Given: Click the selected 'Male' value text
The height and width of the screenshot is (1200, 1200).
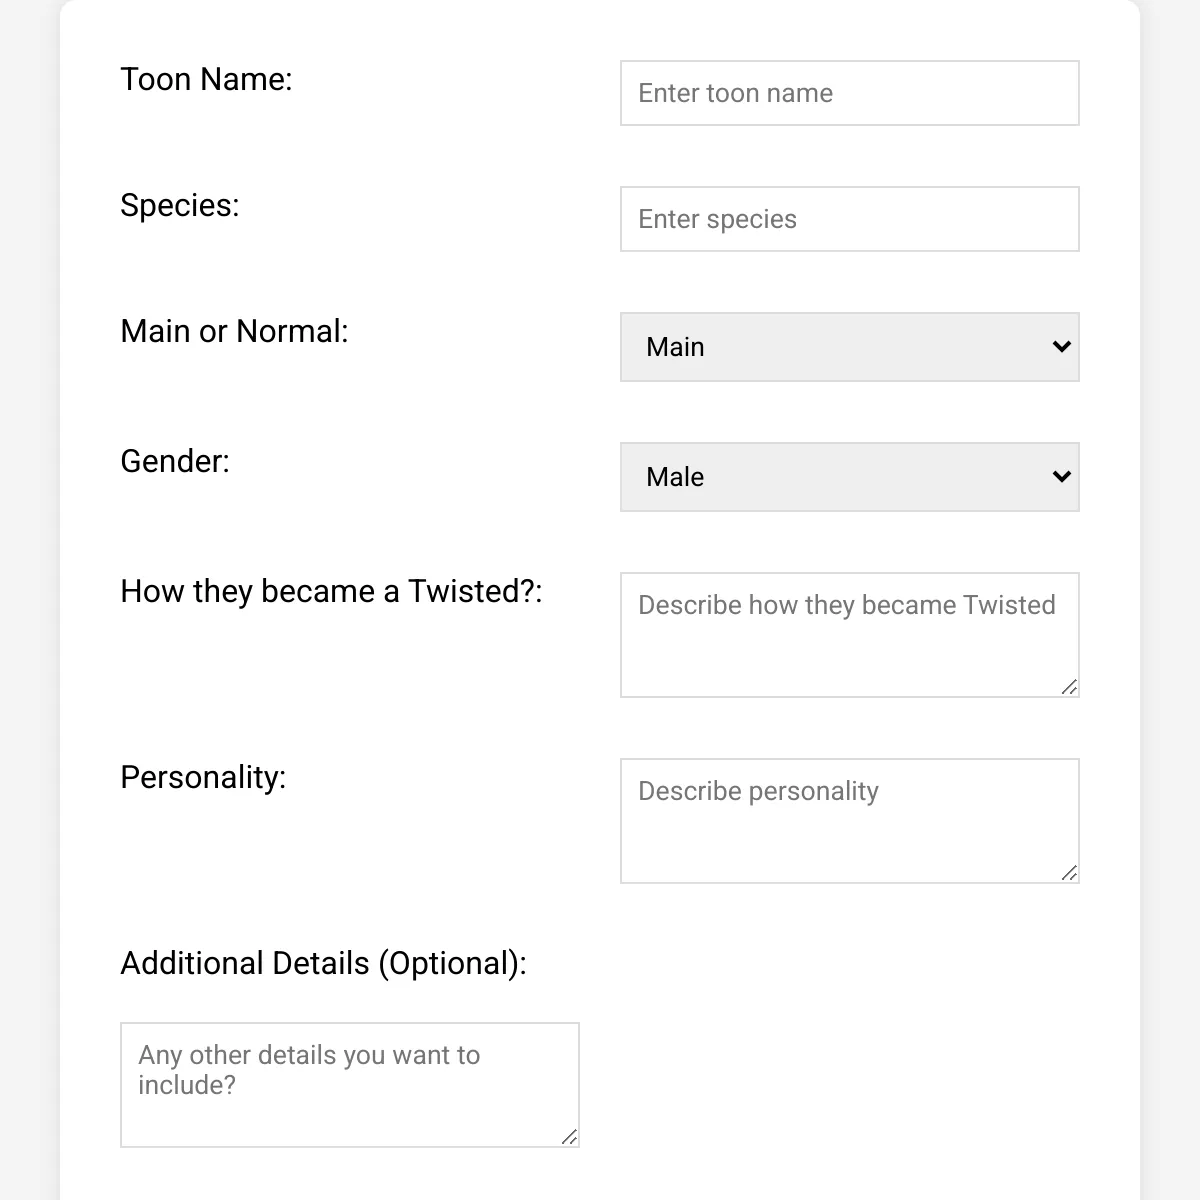Looking at the screenshot, I should [x=675, y=477].
